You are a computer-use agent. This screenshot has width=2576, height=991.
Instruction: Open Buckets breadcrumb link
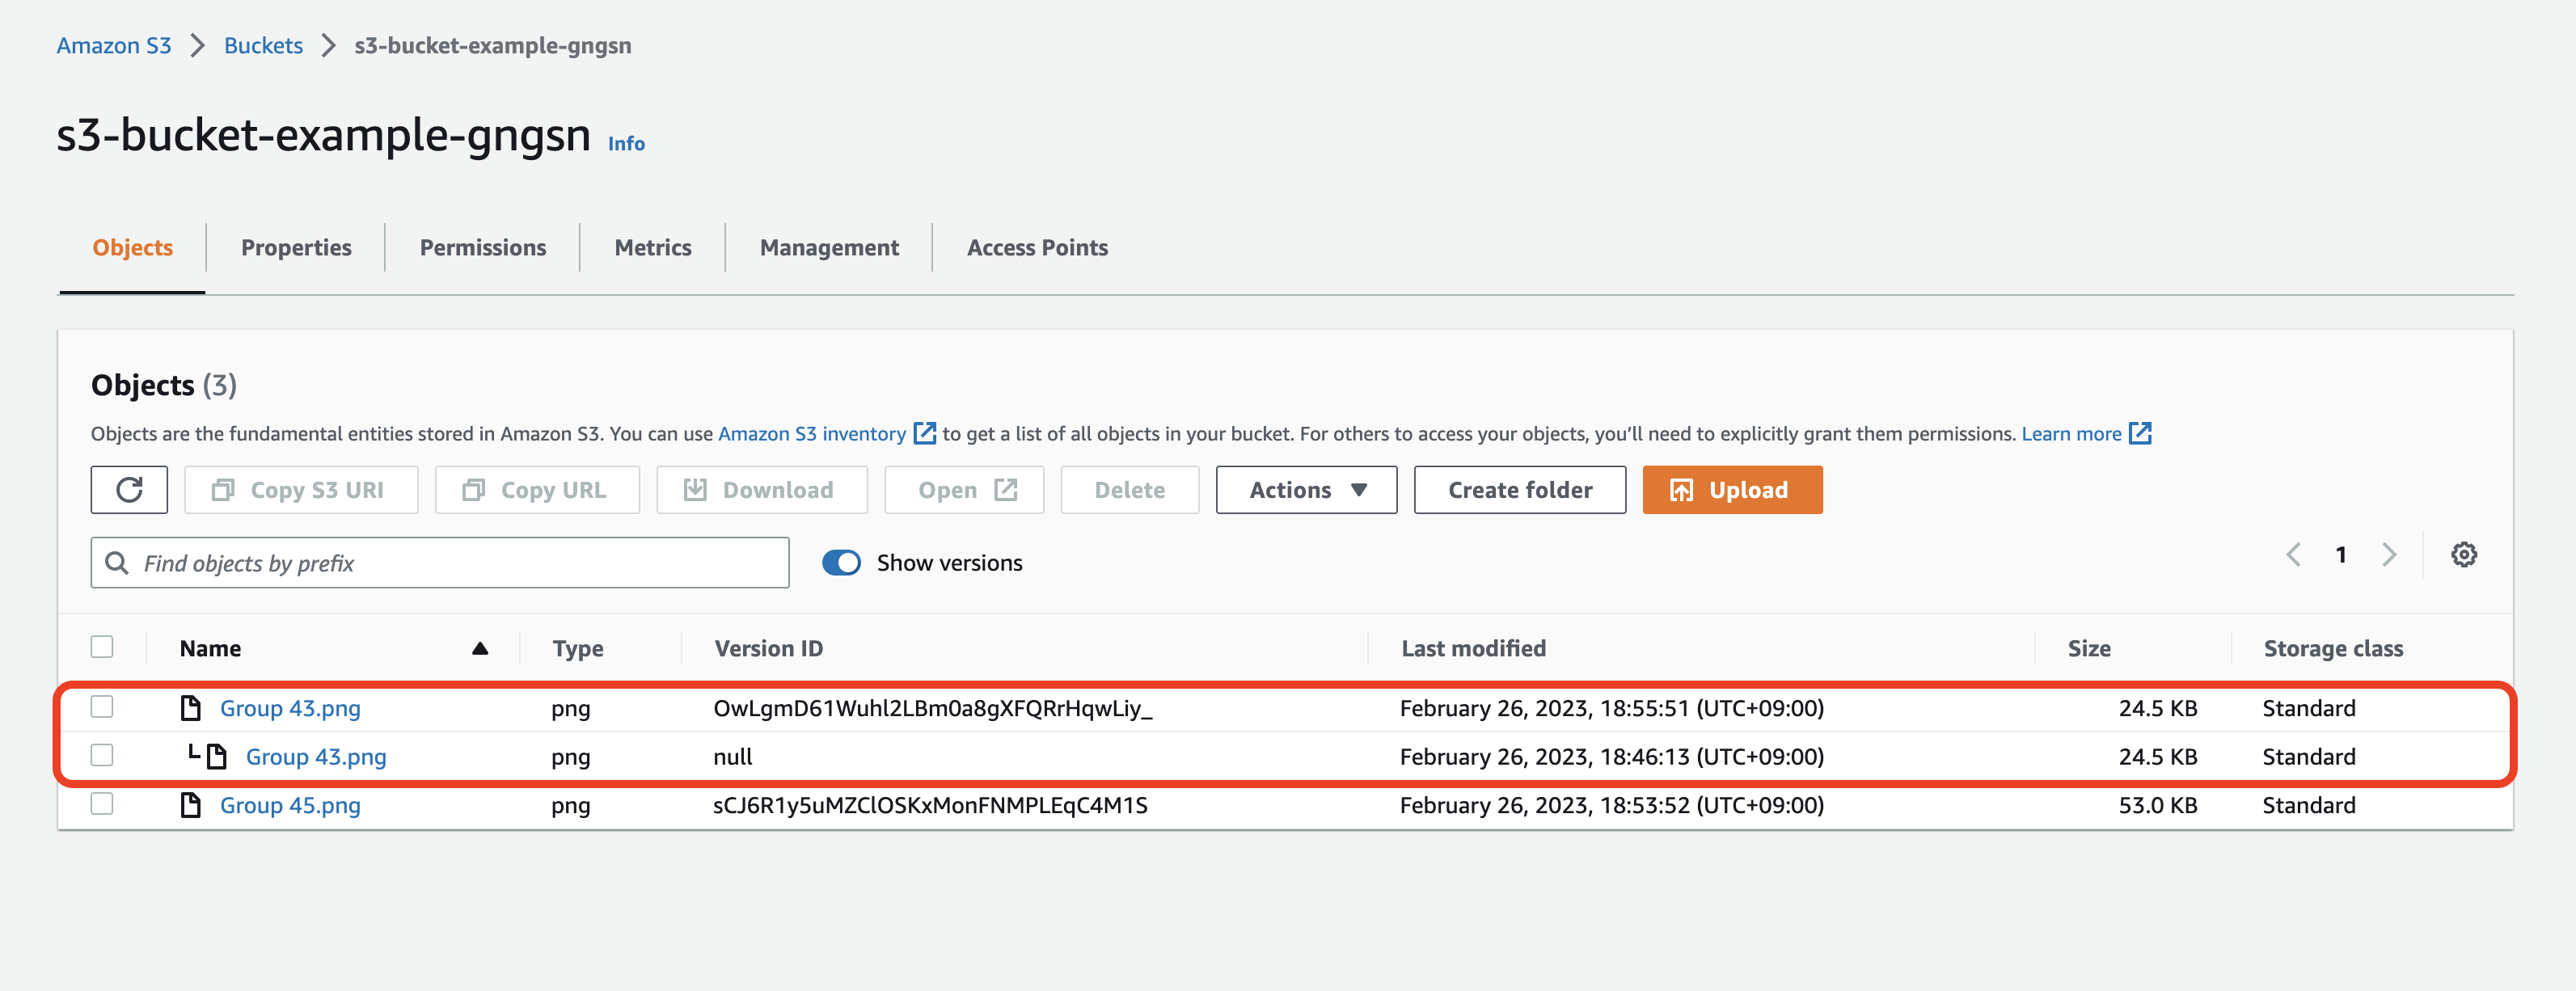tap(263, 45)
